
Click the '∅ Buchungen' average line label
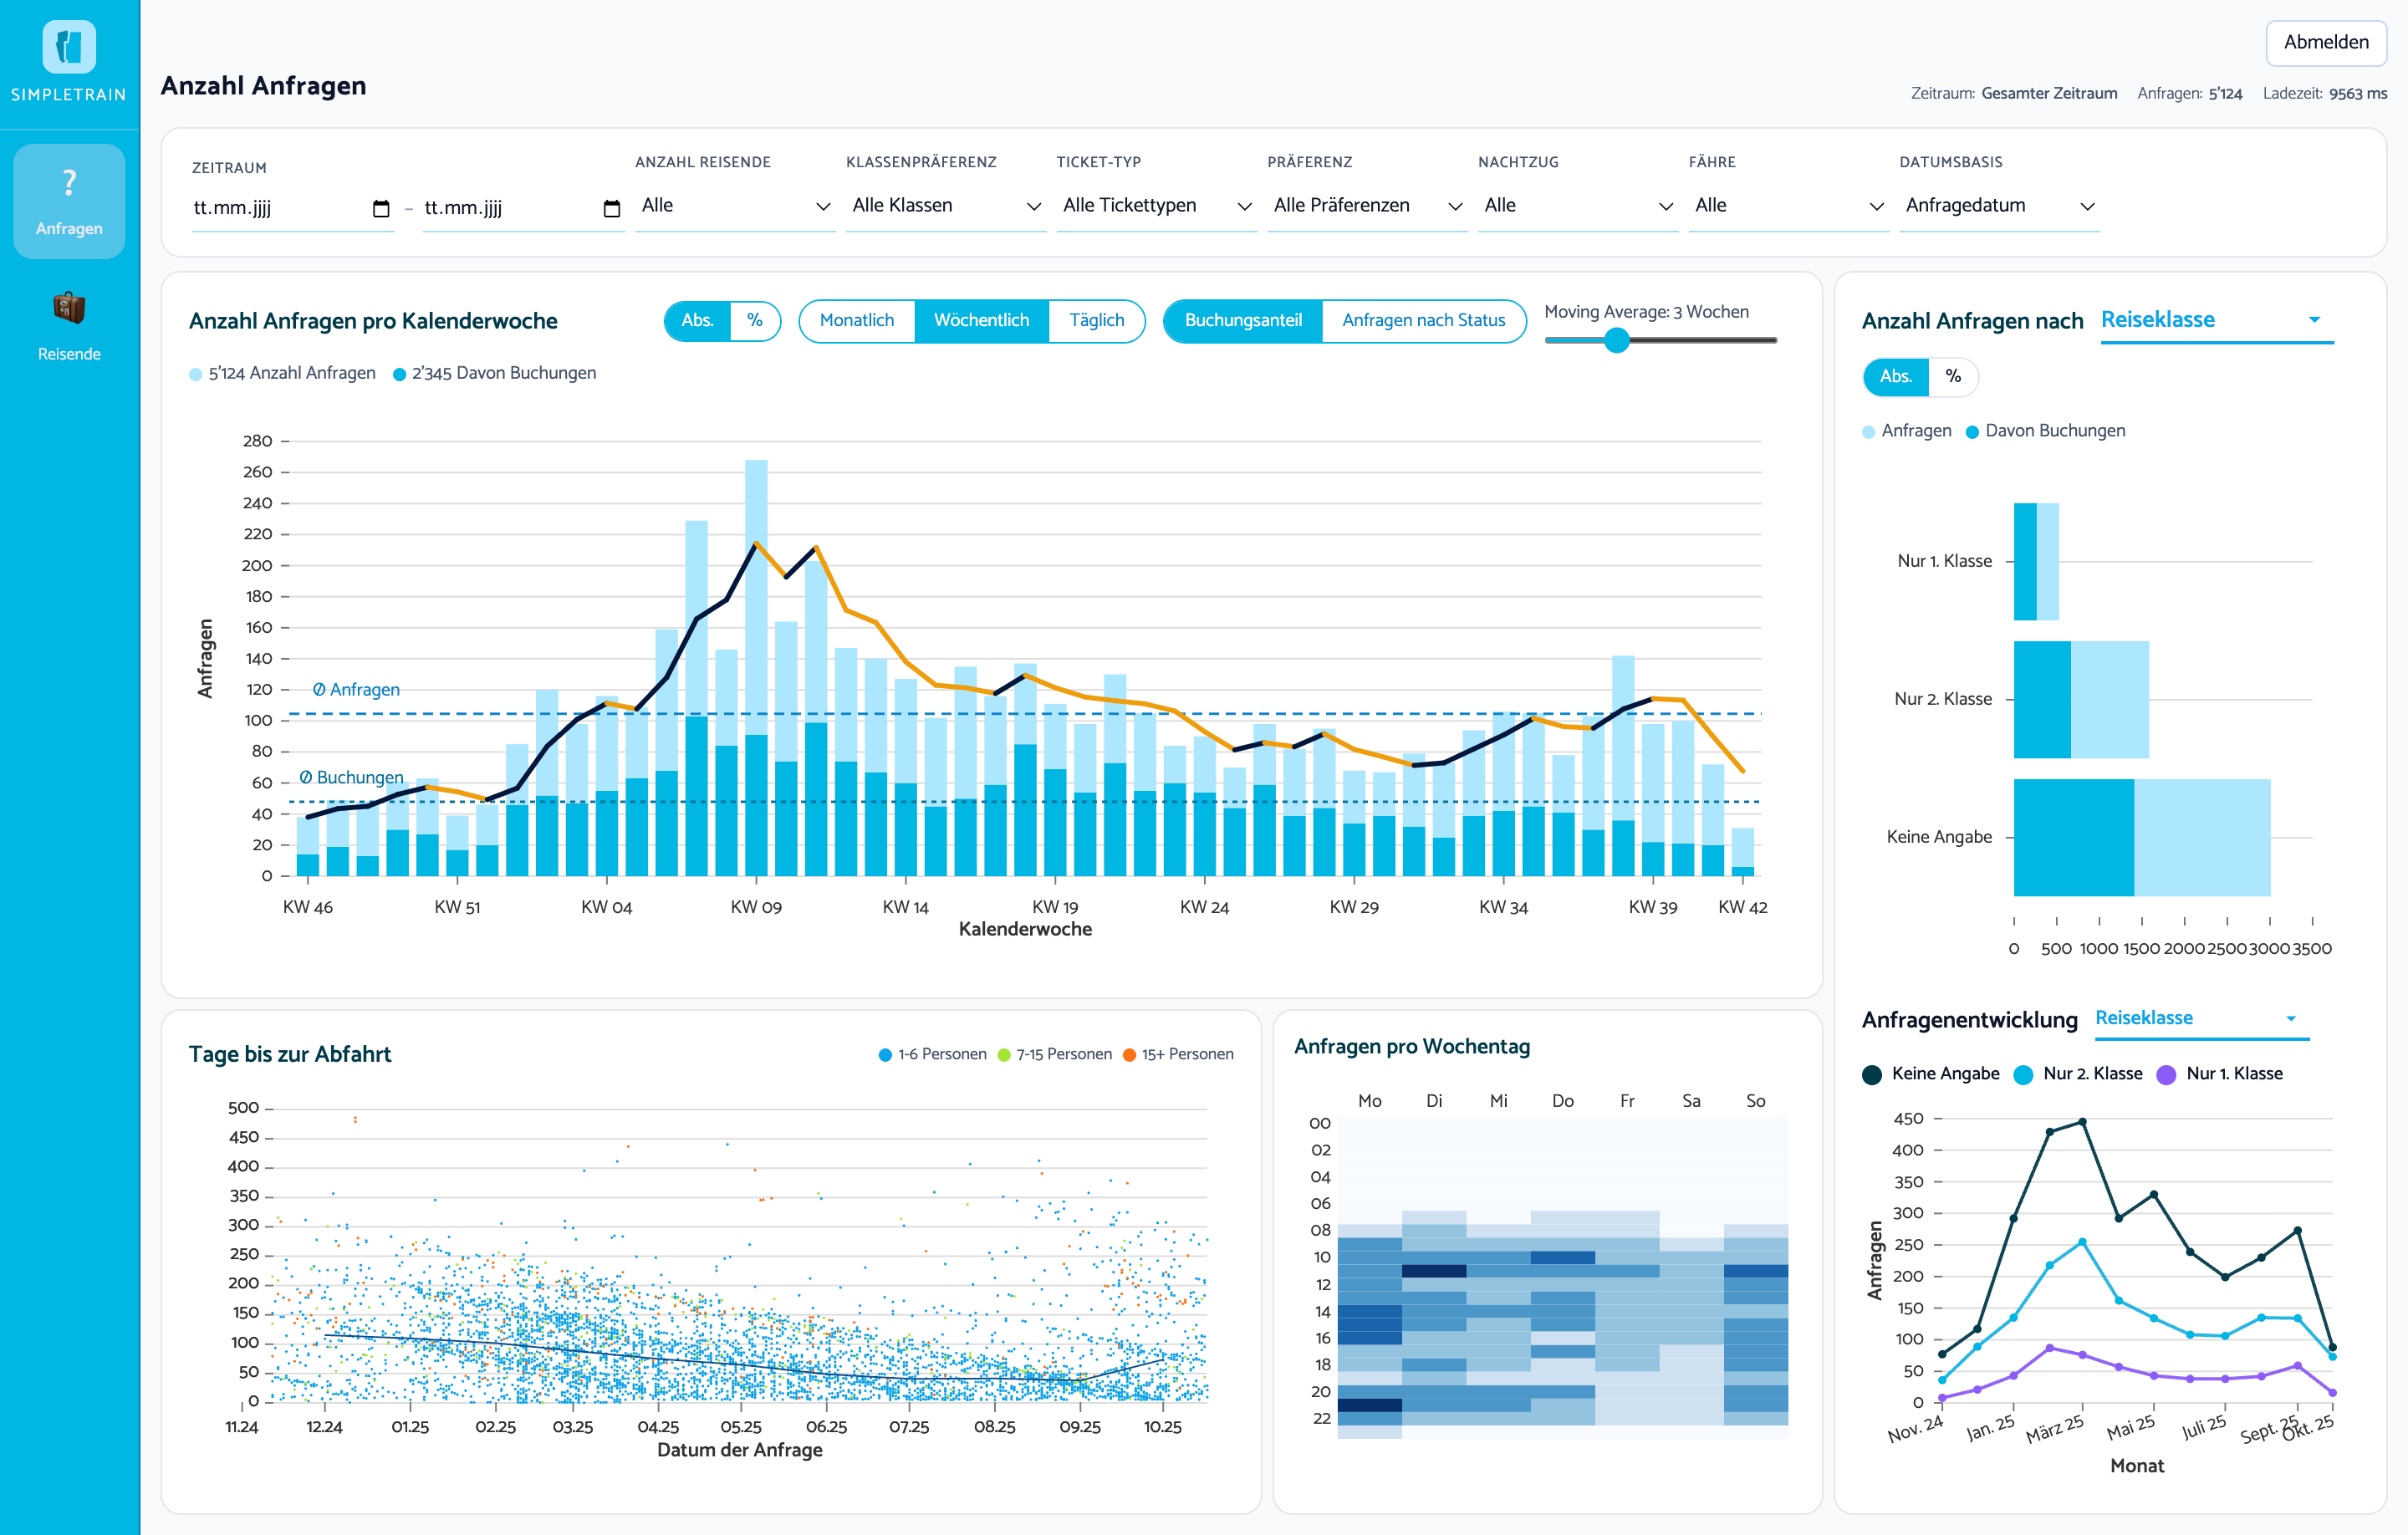(x=351, y=778)
